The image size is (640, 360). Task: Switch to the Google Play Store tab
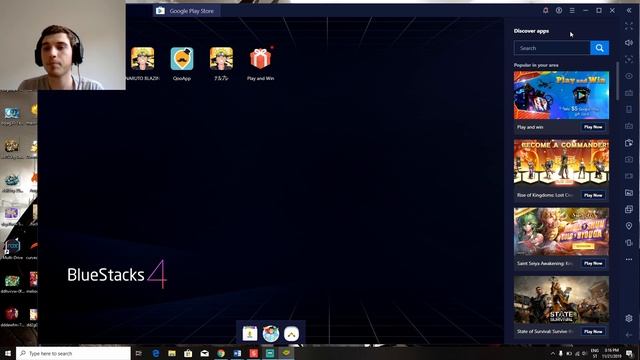(x=187, y=11)
